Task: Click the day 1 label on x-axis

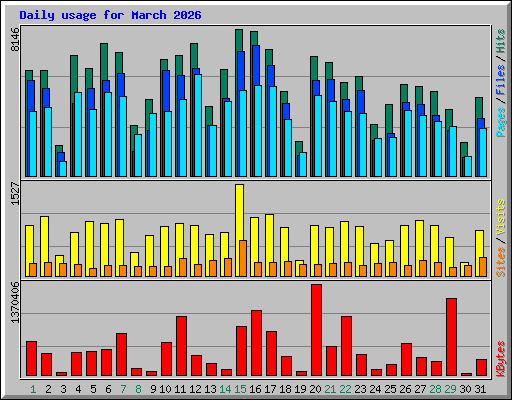Action: pyautogui.click(x=33, y=389)
